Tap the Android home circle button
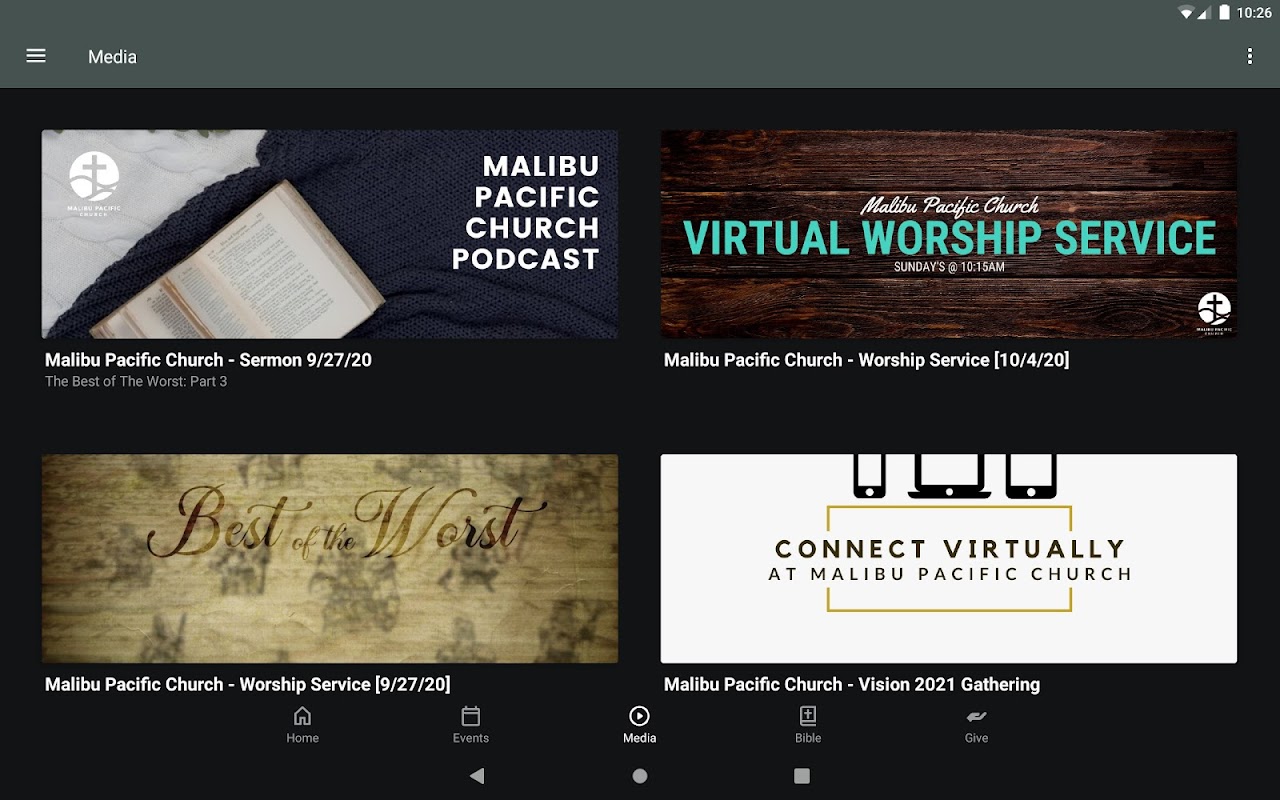The width and height of the screenshot is (1280, 800). [x=640, y=776]
